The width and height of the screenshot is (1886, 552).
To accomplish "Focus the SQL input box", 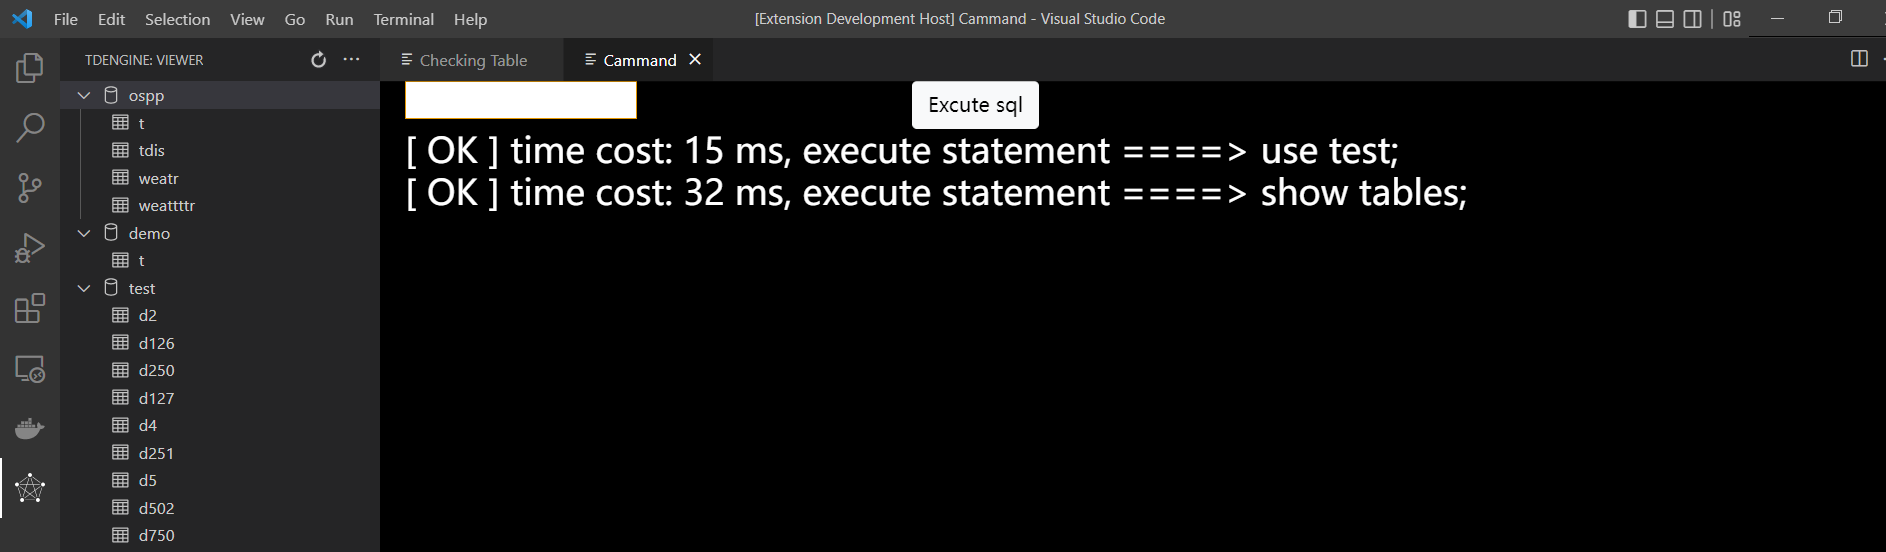I will (x=520, y=100).
